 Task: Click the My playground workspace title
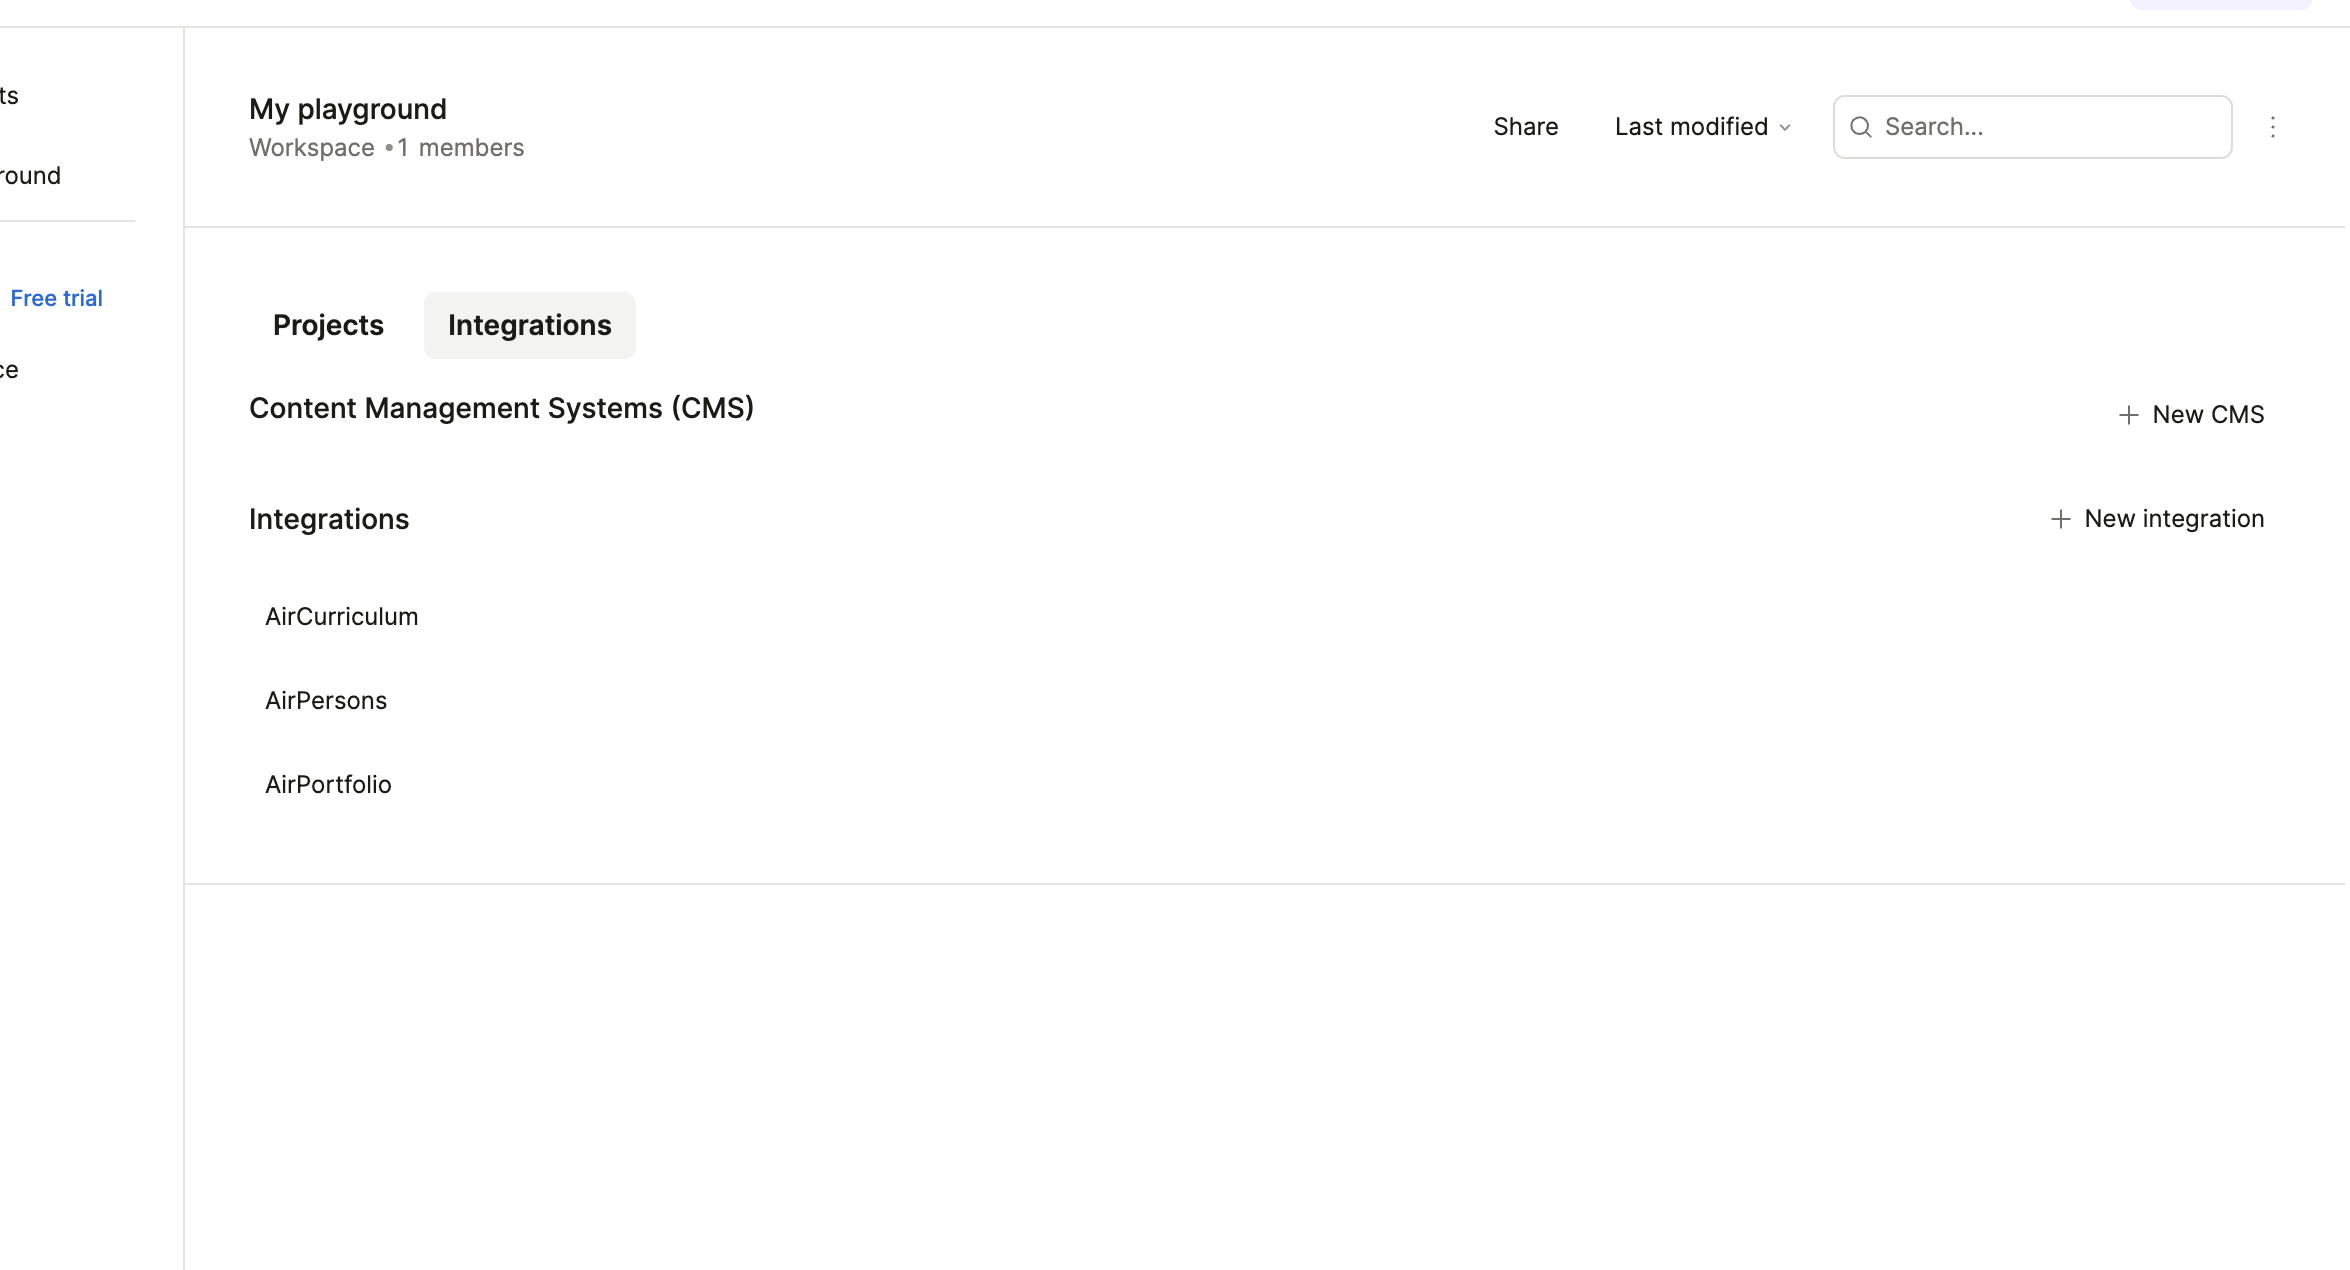347,109
